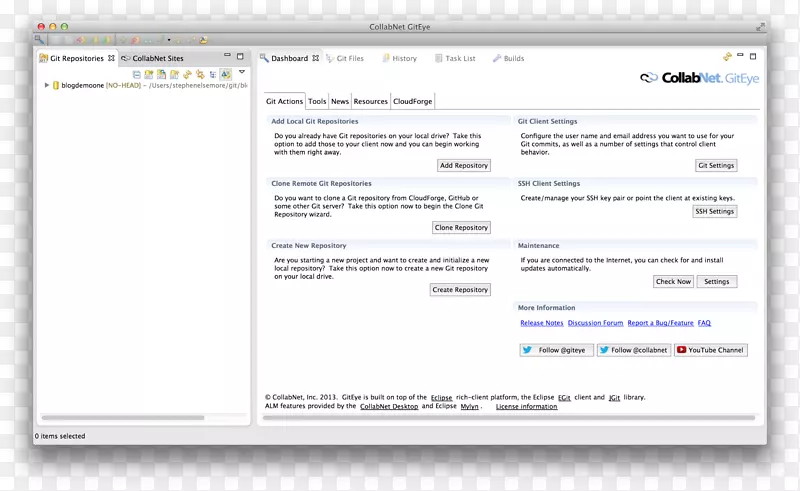800x491 pixels.
Task: Minimize the Git Repositories panel
Action: tap(227, 57)
